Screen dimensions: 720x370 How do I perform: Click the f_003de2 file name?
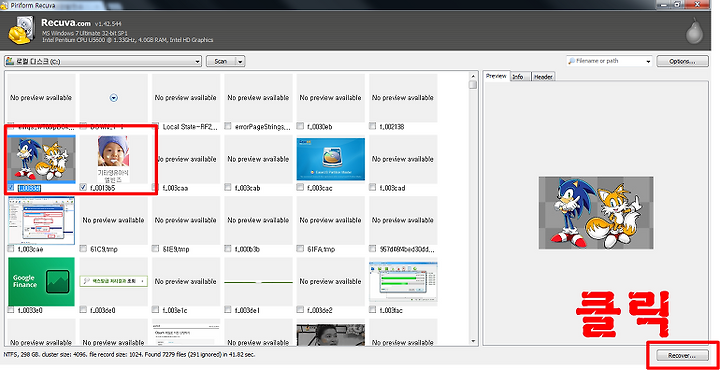coord(321,310)
